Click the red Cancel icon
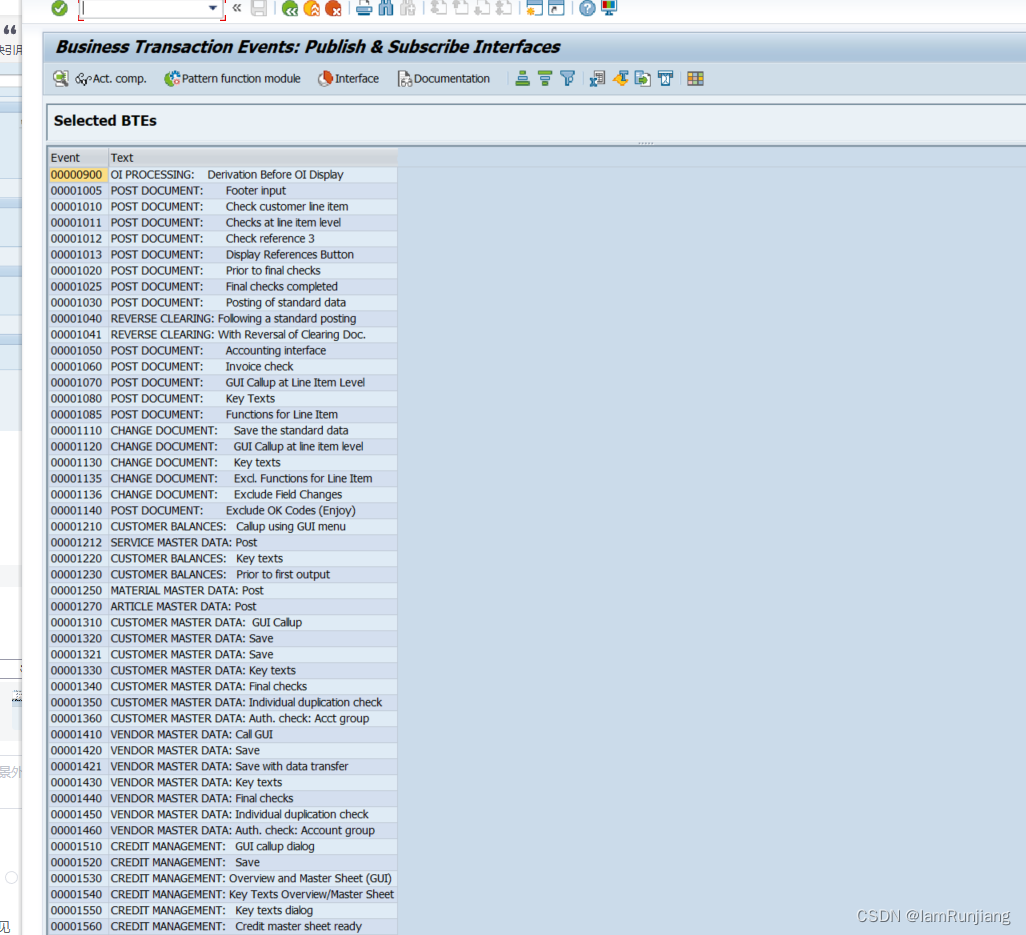This screenshot has height=935, width=1026. (x=334, y=8)
